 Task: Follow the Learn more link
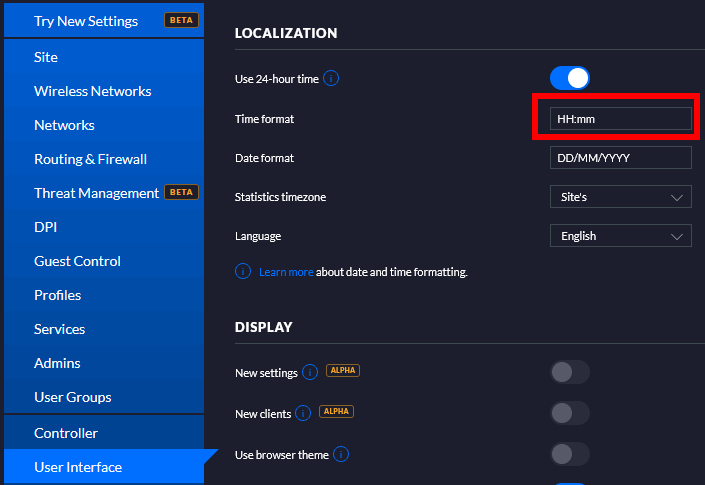pyautogui.click(x=286, y=272)
